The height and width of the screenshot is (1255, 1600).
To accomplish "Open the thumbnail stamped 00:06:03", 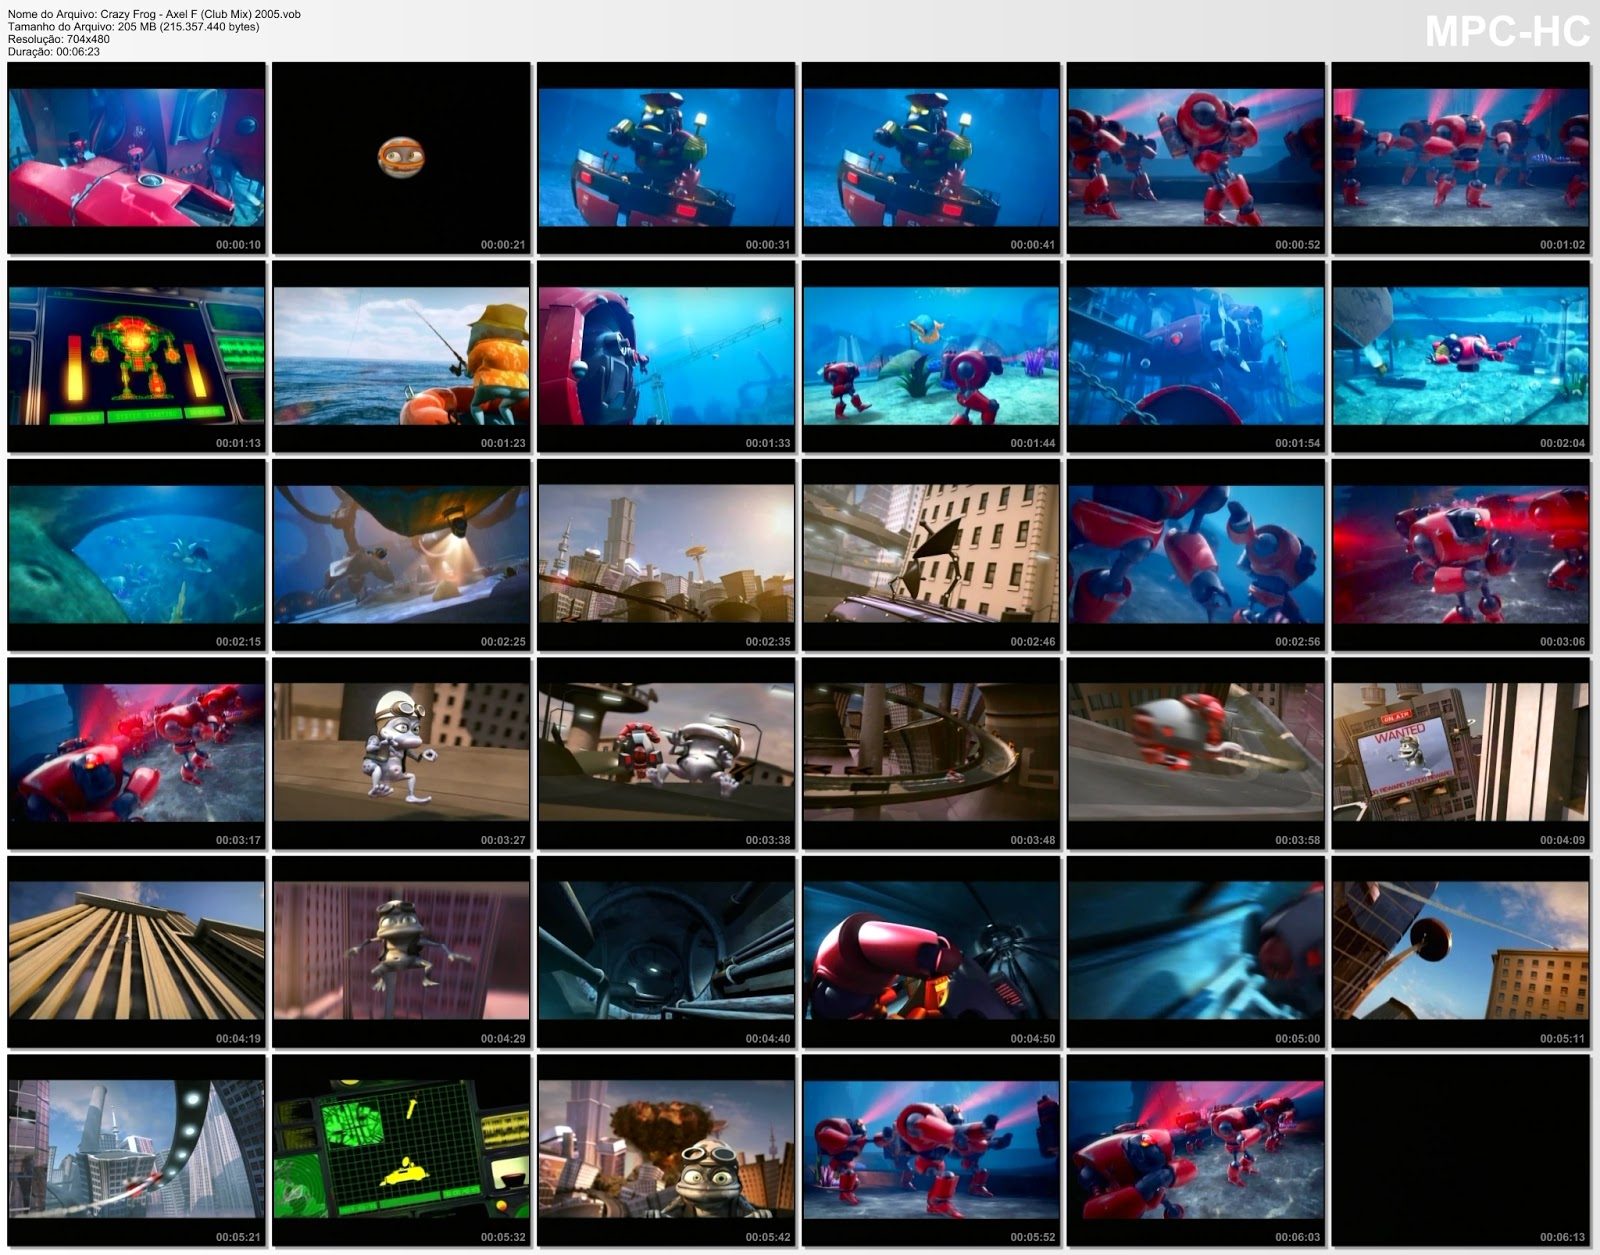I will pyautogui.click(x=1196, y=1151).
